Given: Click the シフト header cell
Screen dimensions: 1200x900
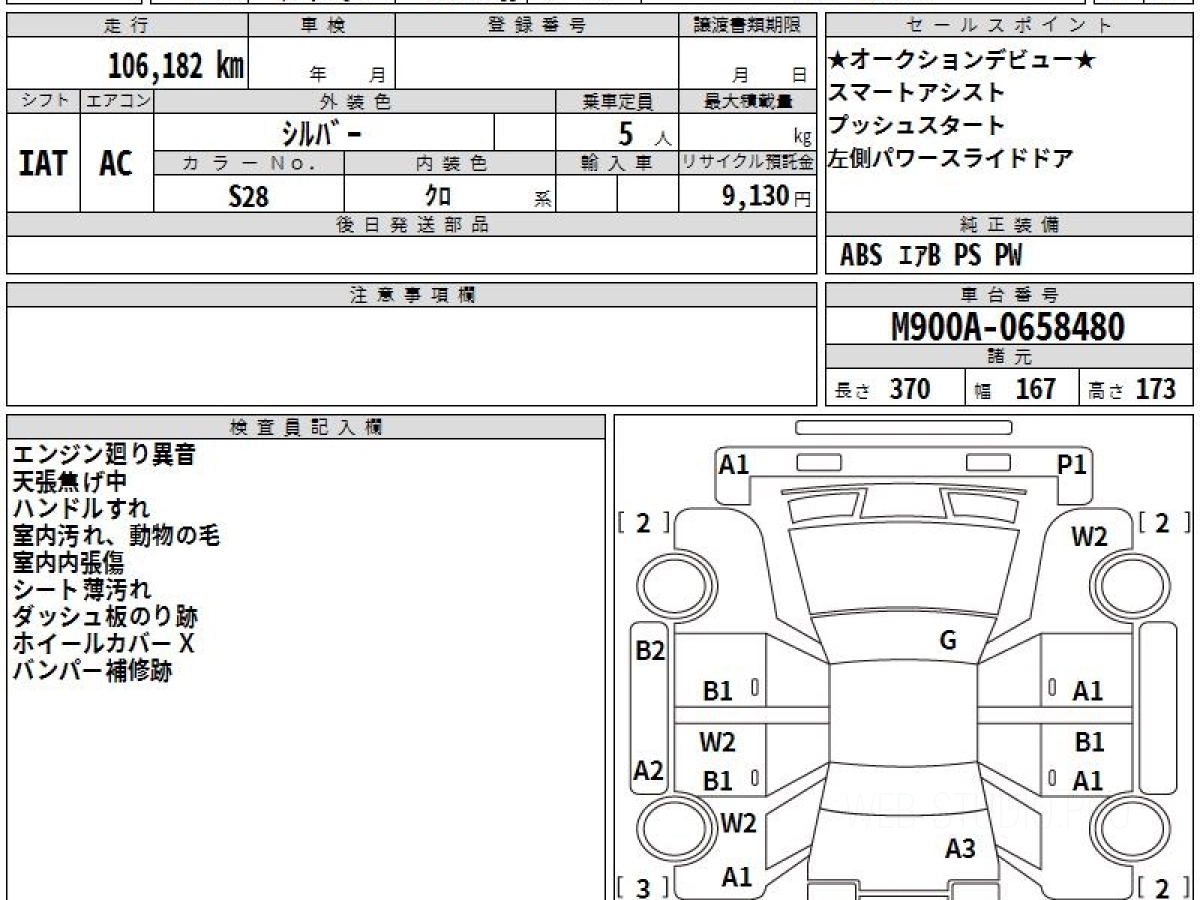Looking at the screenshot, I should click(x=44, y=101).
